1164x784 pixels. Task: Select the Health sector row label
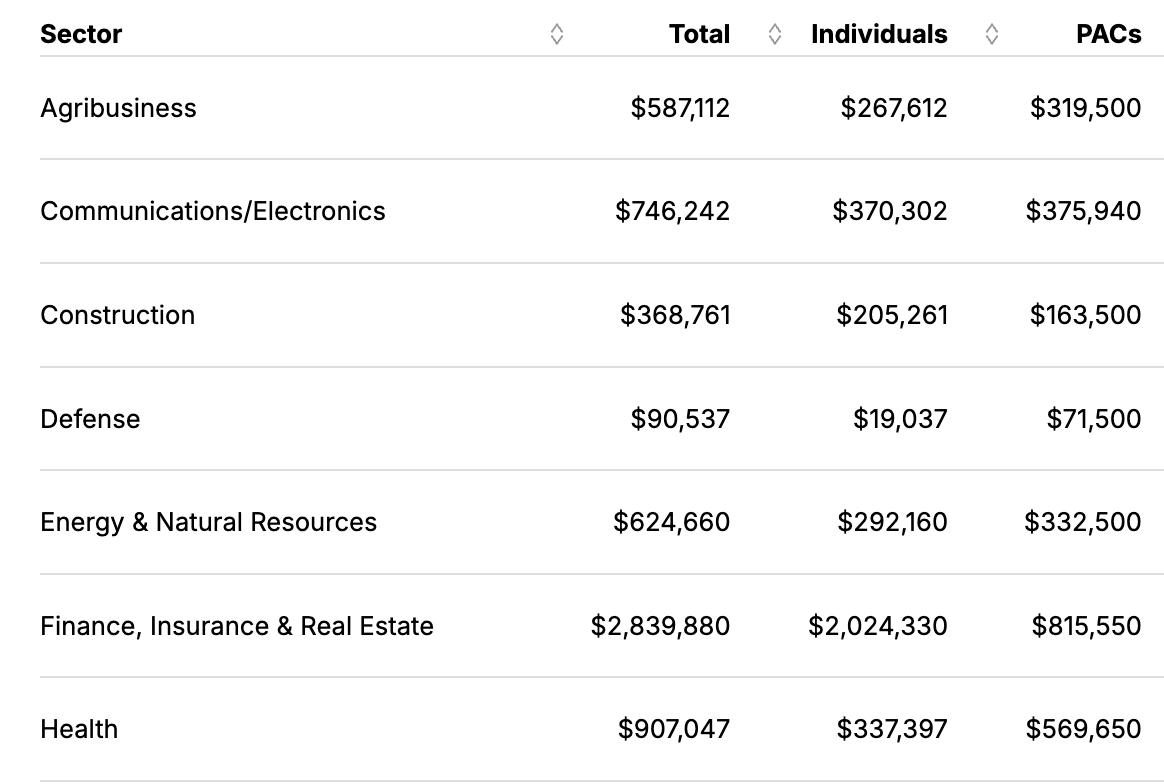79,729
